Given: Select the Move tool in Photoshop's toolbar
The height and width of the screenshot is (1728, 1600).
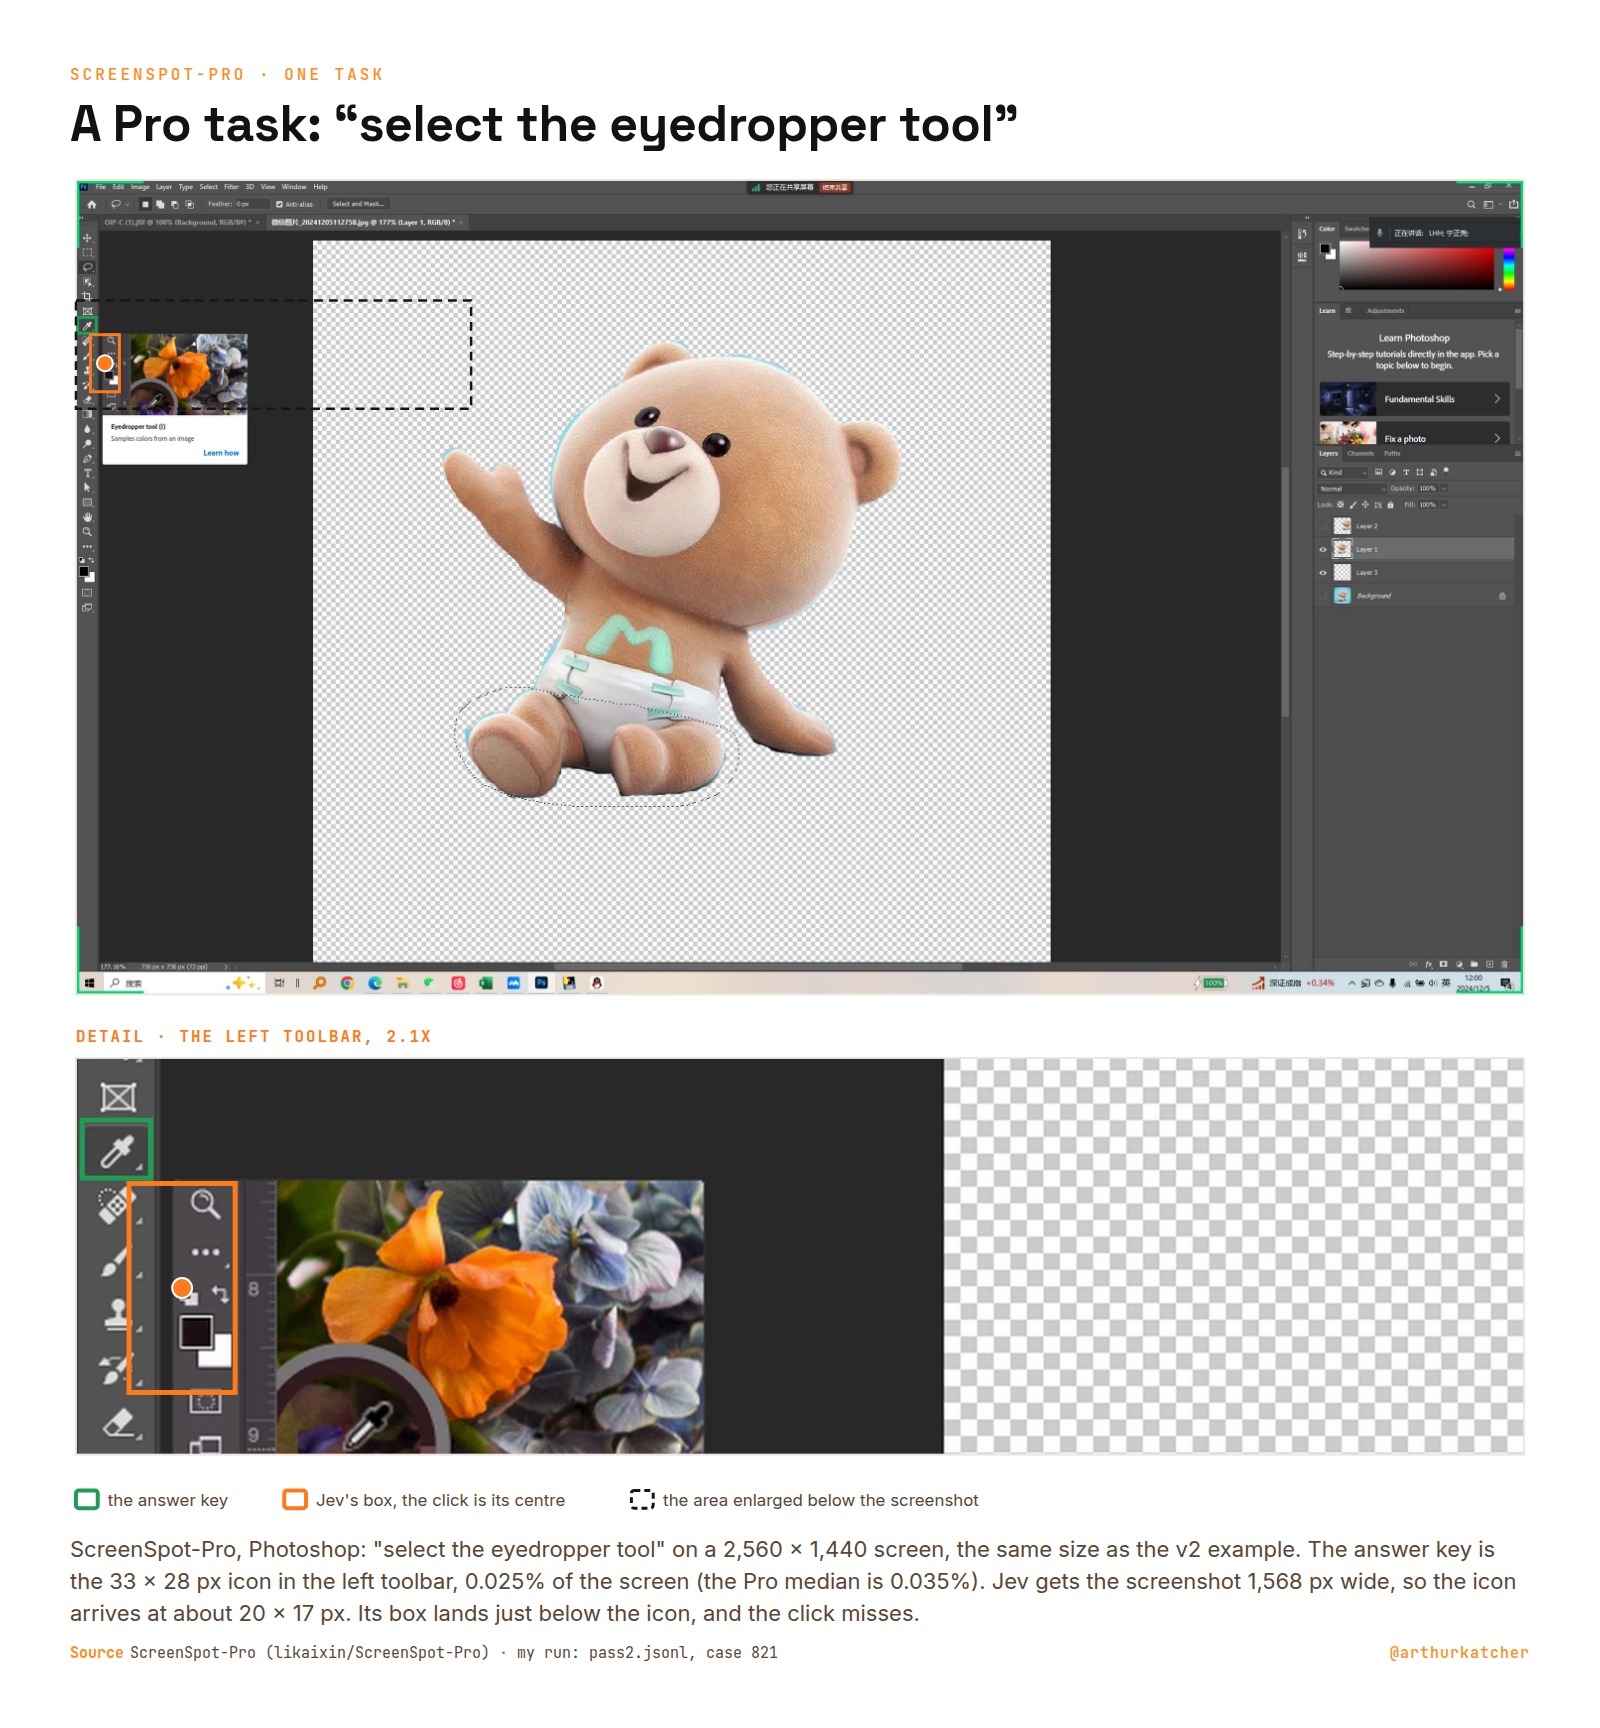Looking at the screenshot, I should click(87, 238).
